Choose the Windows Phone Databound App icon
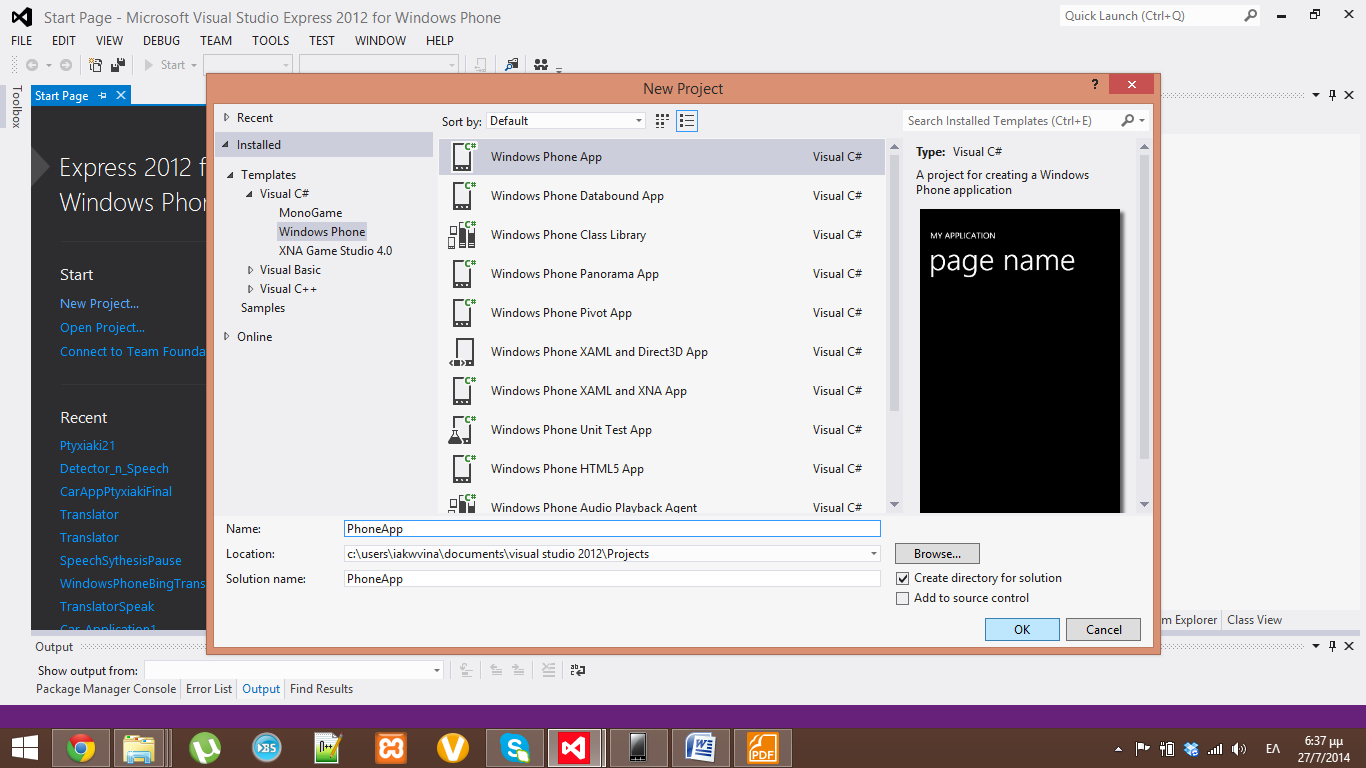 click(x=463, y=196)
